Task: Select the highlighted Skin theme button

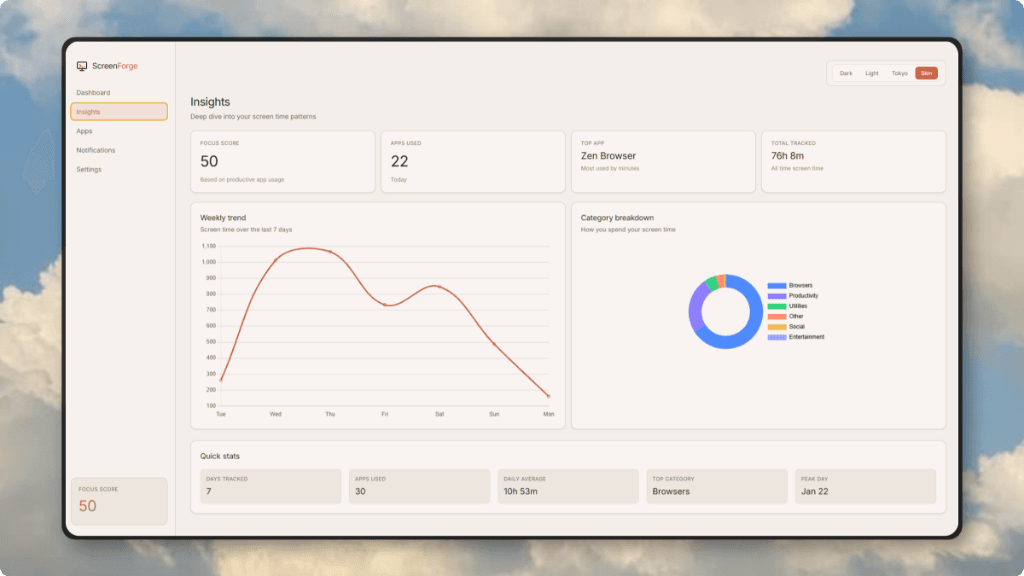Action: pos(926,73)
